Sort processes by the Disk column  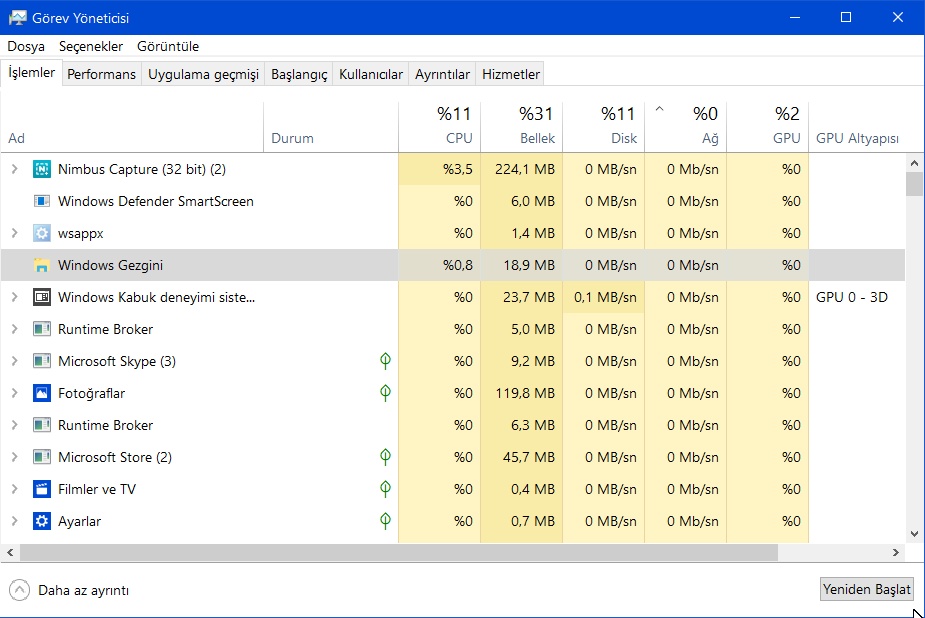click(x=603, y=126)
